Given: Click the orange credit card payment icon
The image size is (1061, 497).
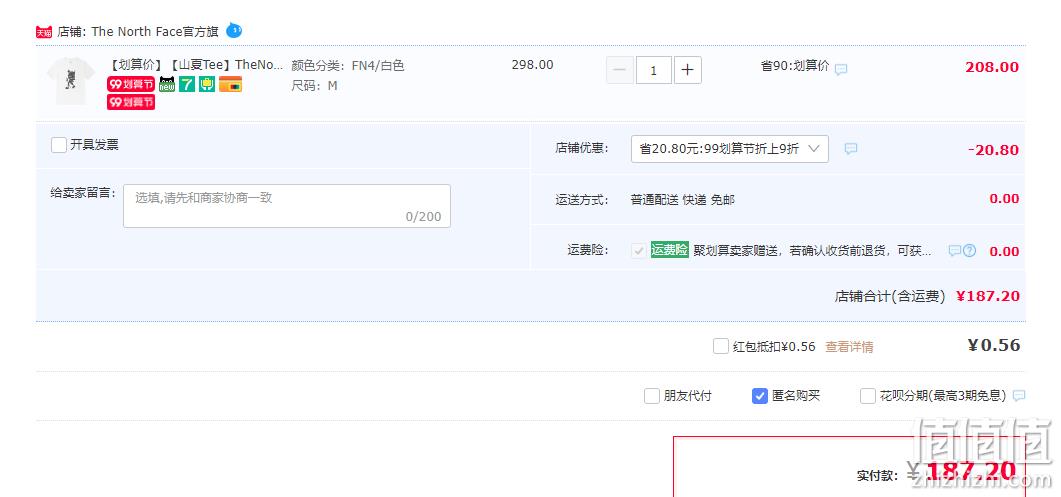Looking at the screenshot, I should click(230, 85).
